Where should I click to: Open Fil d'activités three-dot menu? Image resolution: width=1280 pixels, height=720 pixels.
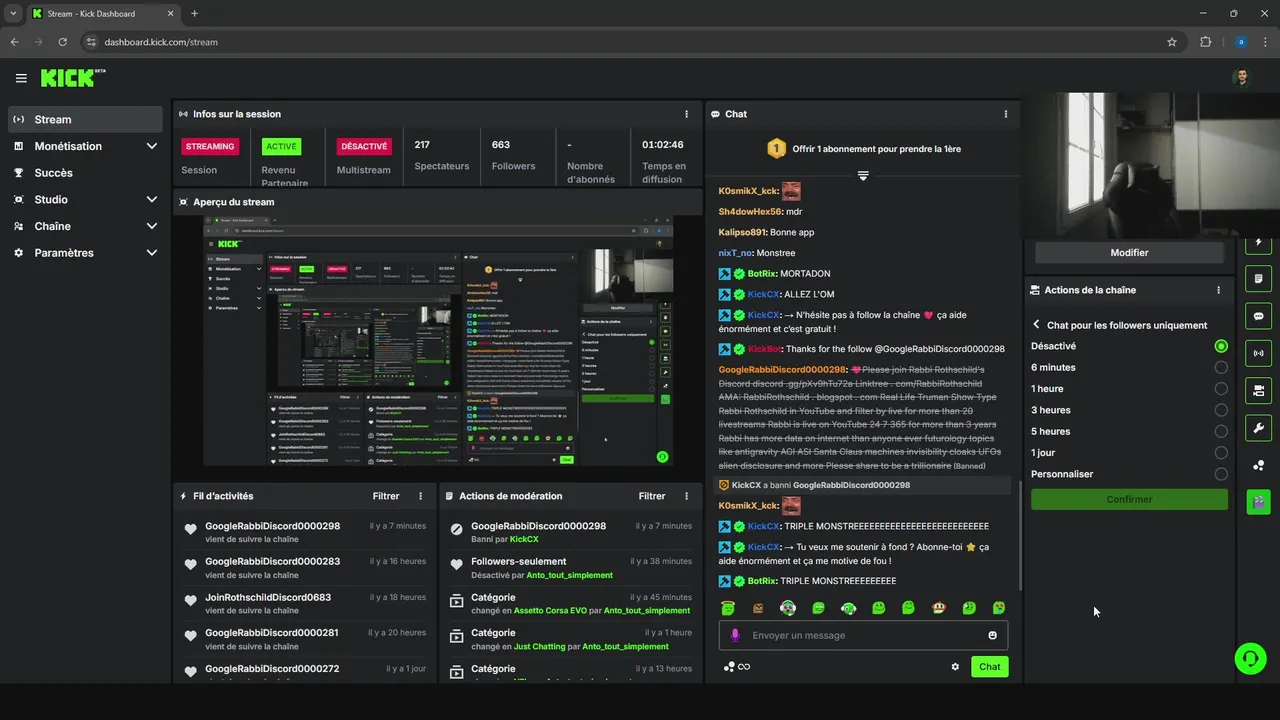pos(420,496)
